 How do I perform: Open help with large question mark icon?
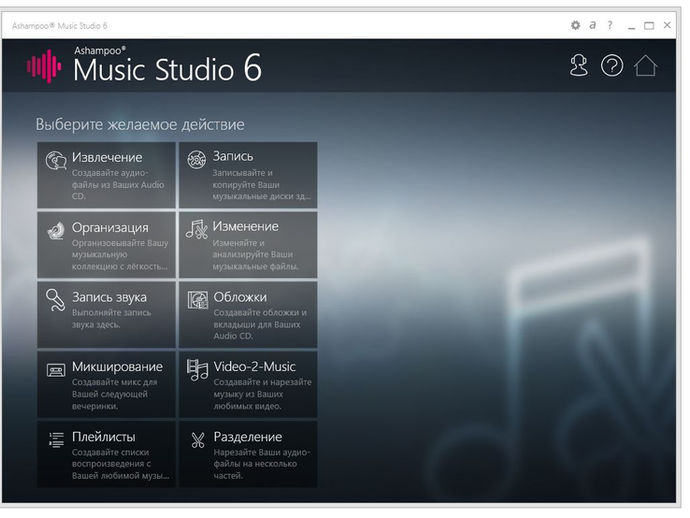(612, 66)
